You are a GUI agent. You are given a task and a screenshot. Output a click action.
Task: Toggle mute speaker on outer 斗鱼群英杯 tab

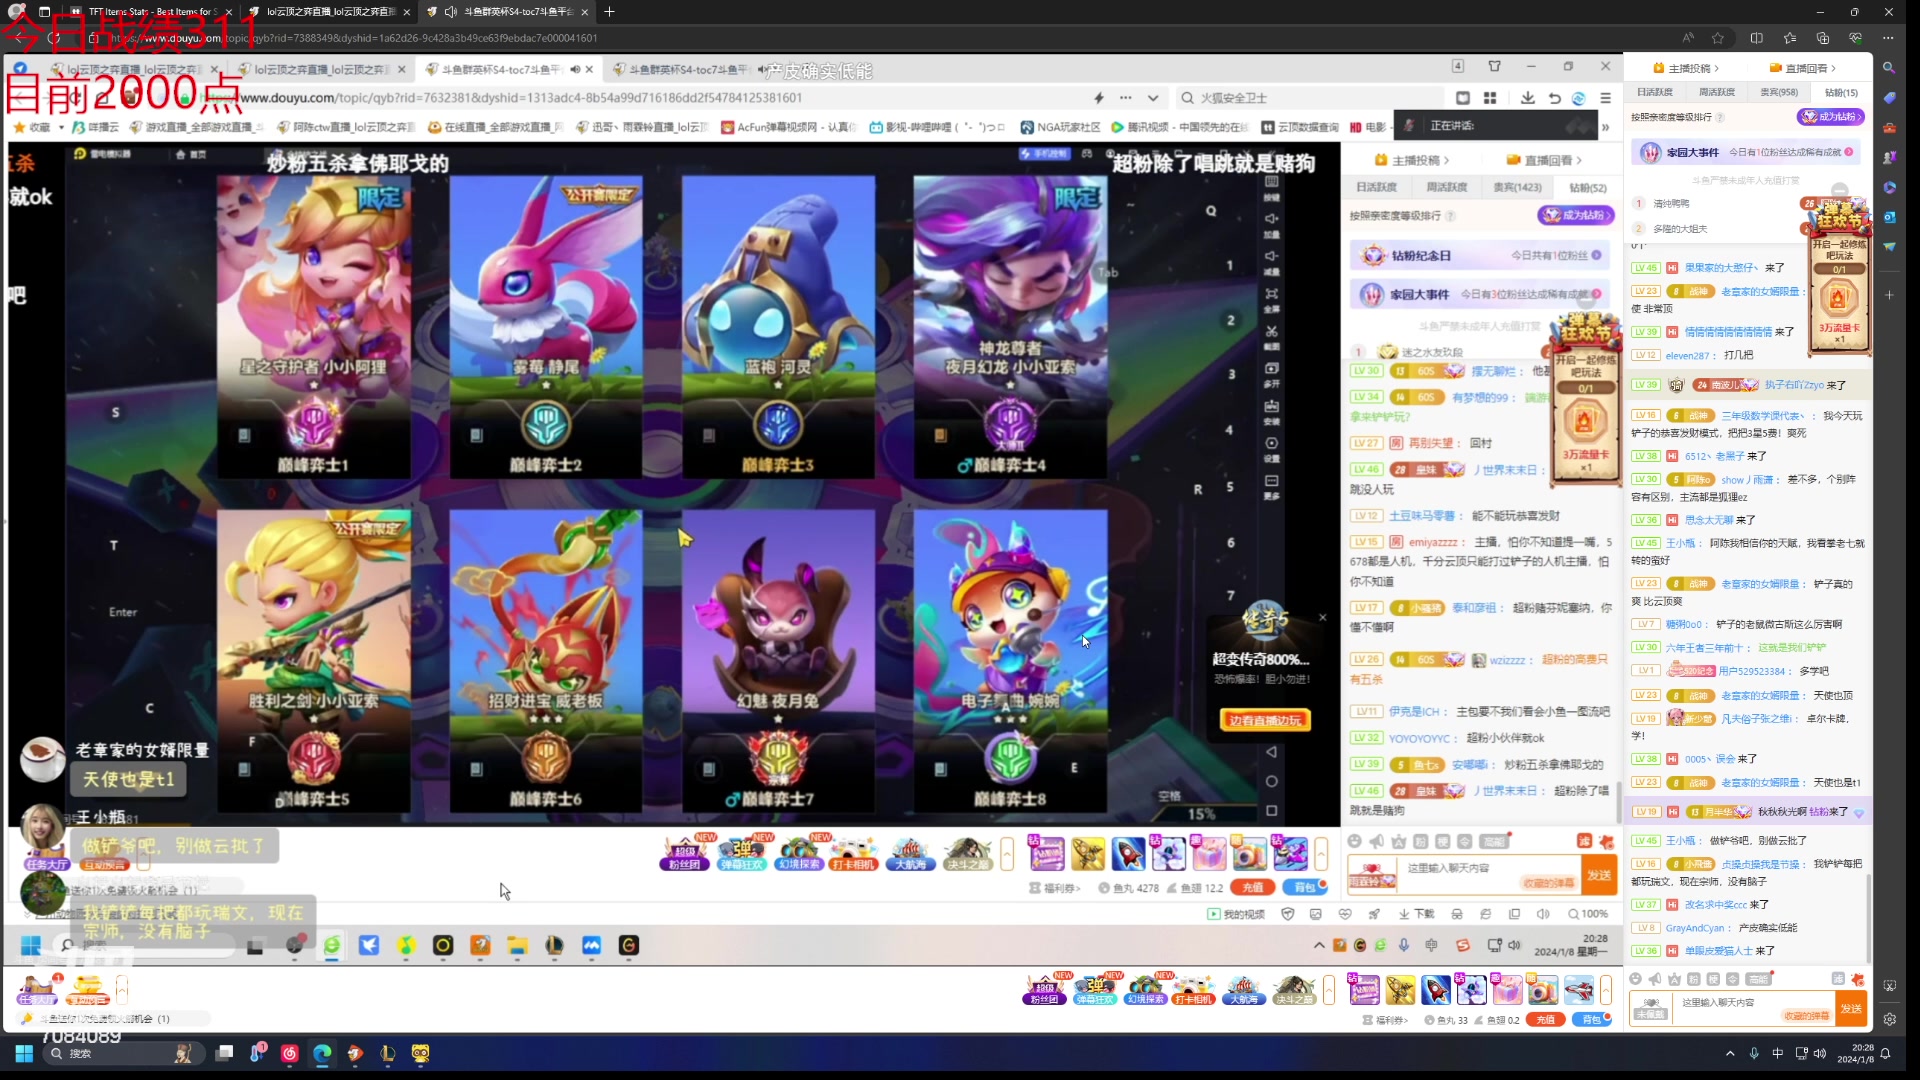click(451, 12)
